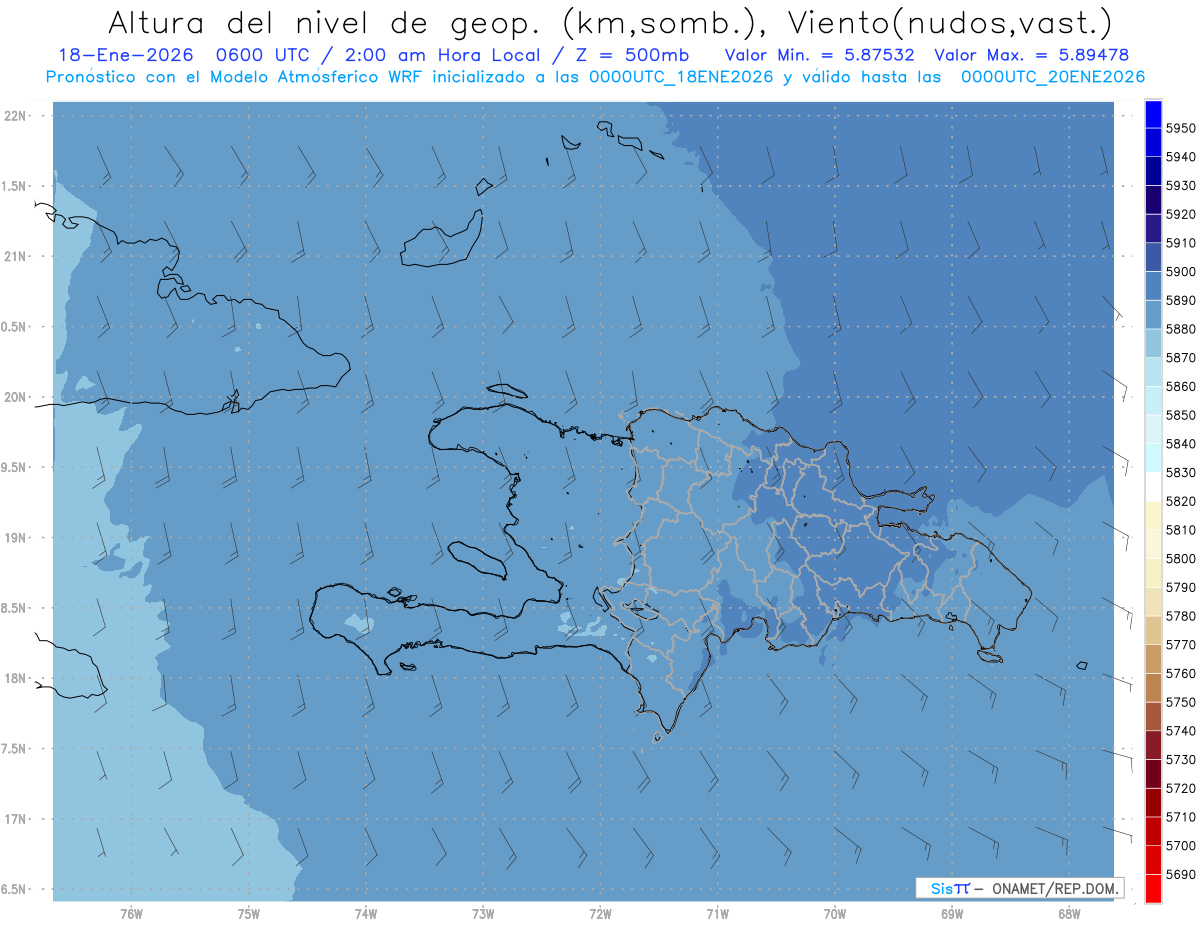Image resolution: width=1200 pixels, height=927 pixels.
Task: Pick the bright red swatch below 5690
Action: (1153, 888)
